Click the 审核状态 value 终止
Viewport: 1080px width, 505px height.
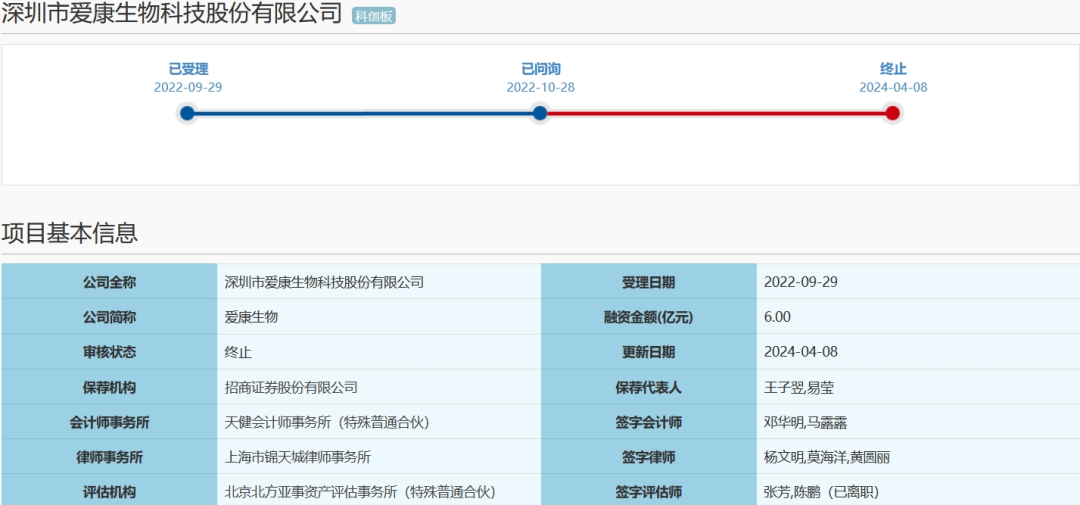coord(239,352)
